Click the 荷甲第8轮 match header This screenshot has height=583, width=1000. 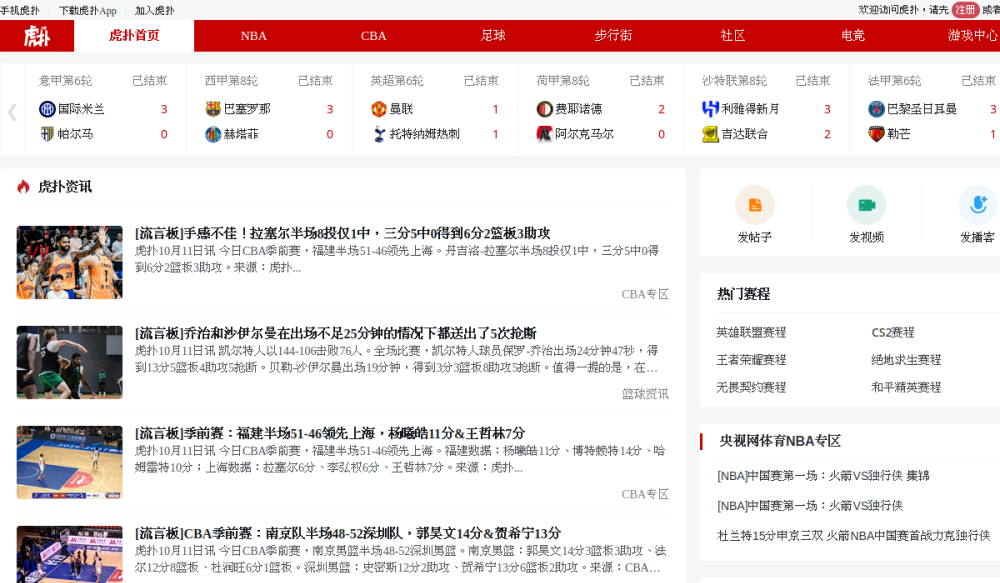pyautogui.click(x=562, y=81)
